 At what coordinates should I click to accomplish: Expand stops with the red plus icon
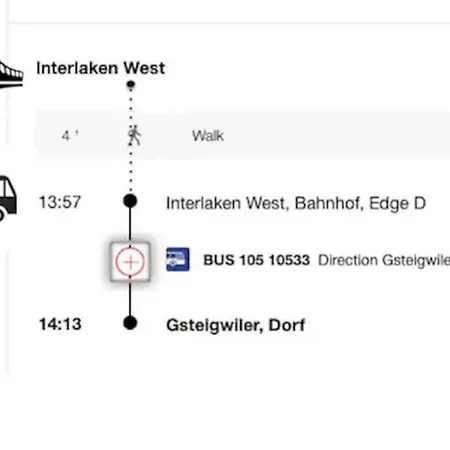(130, 262)
